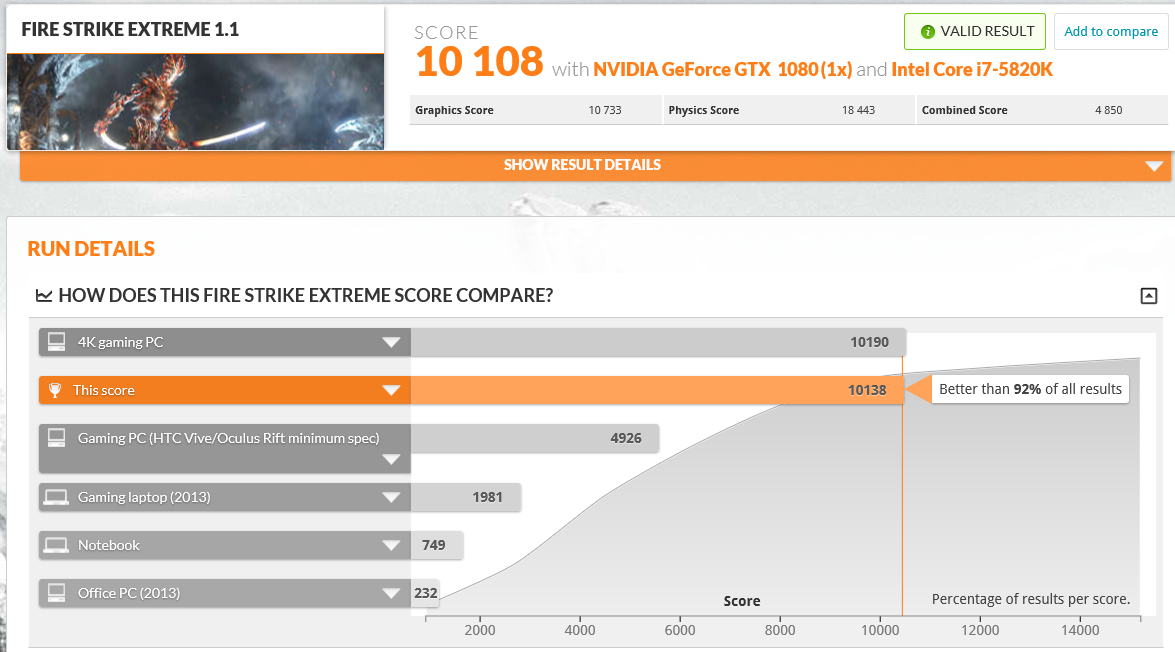Expand the Gaming laptop (2013) dropdown arrow

(391, 497)
